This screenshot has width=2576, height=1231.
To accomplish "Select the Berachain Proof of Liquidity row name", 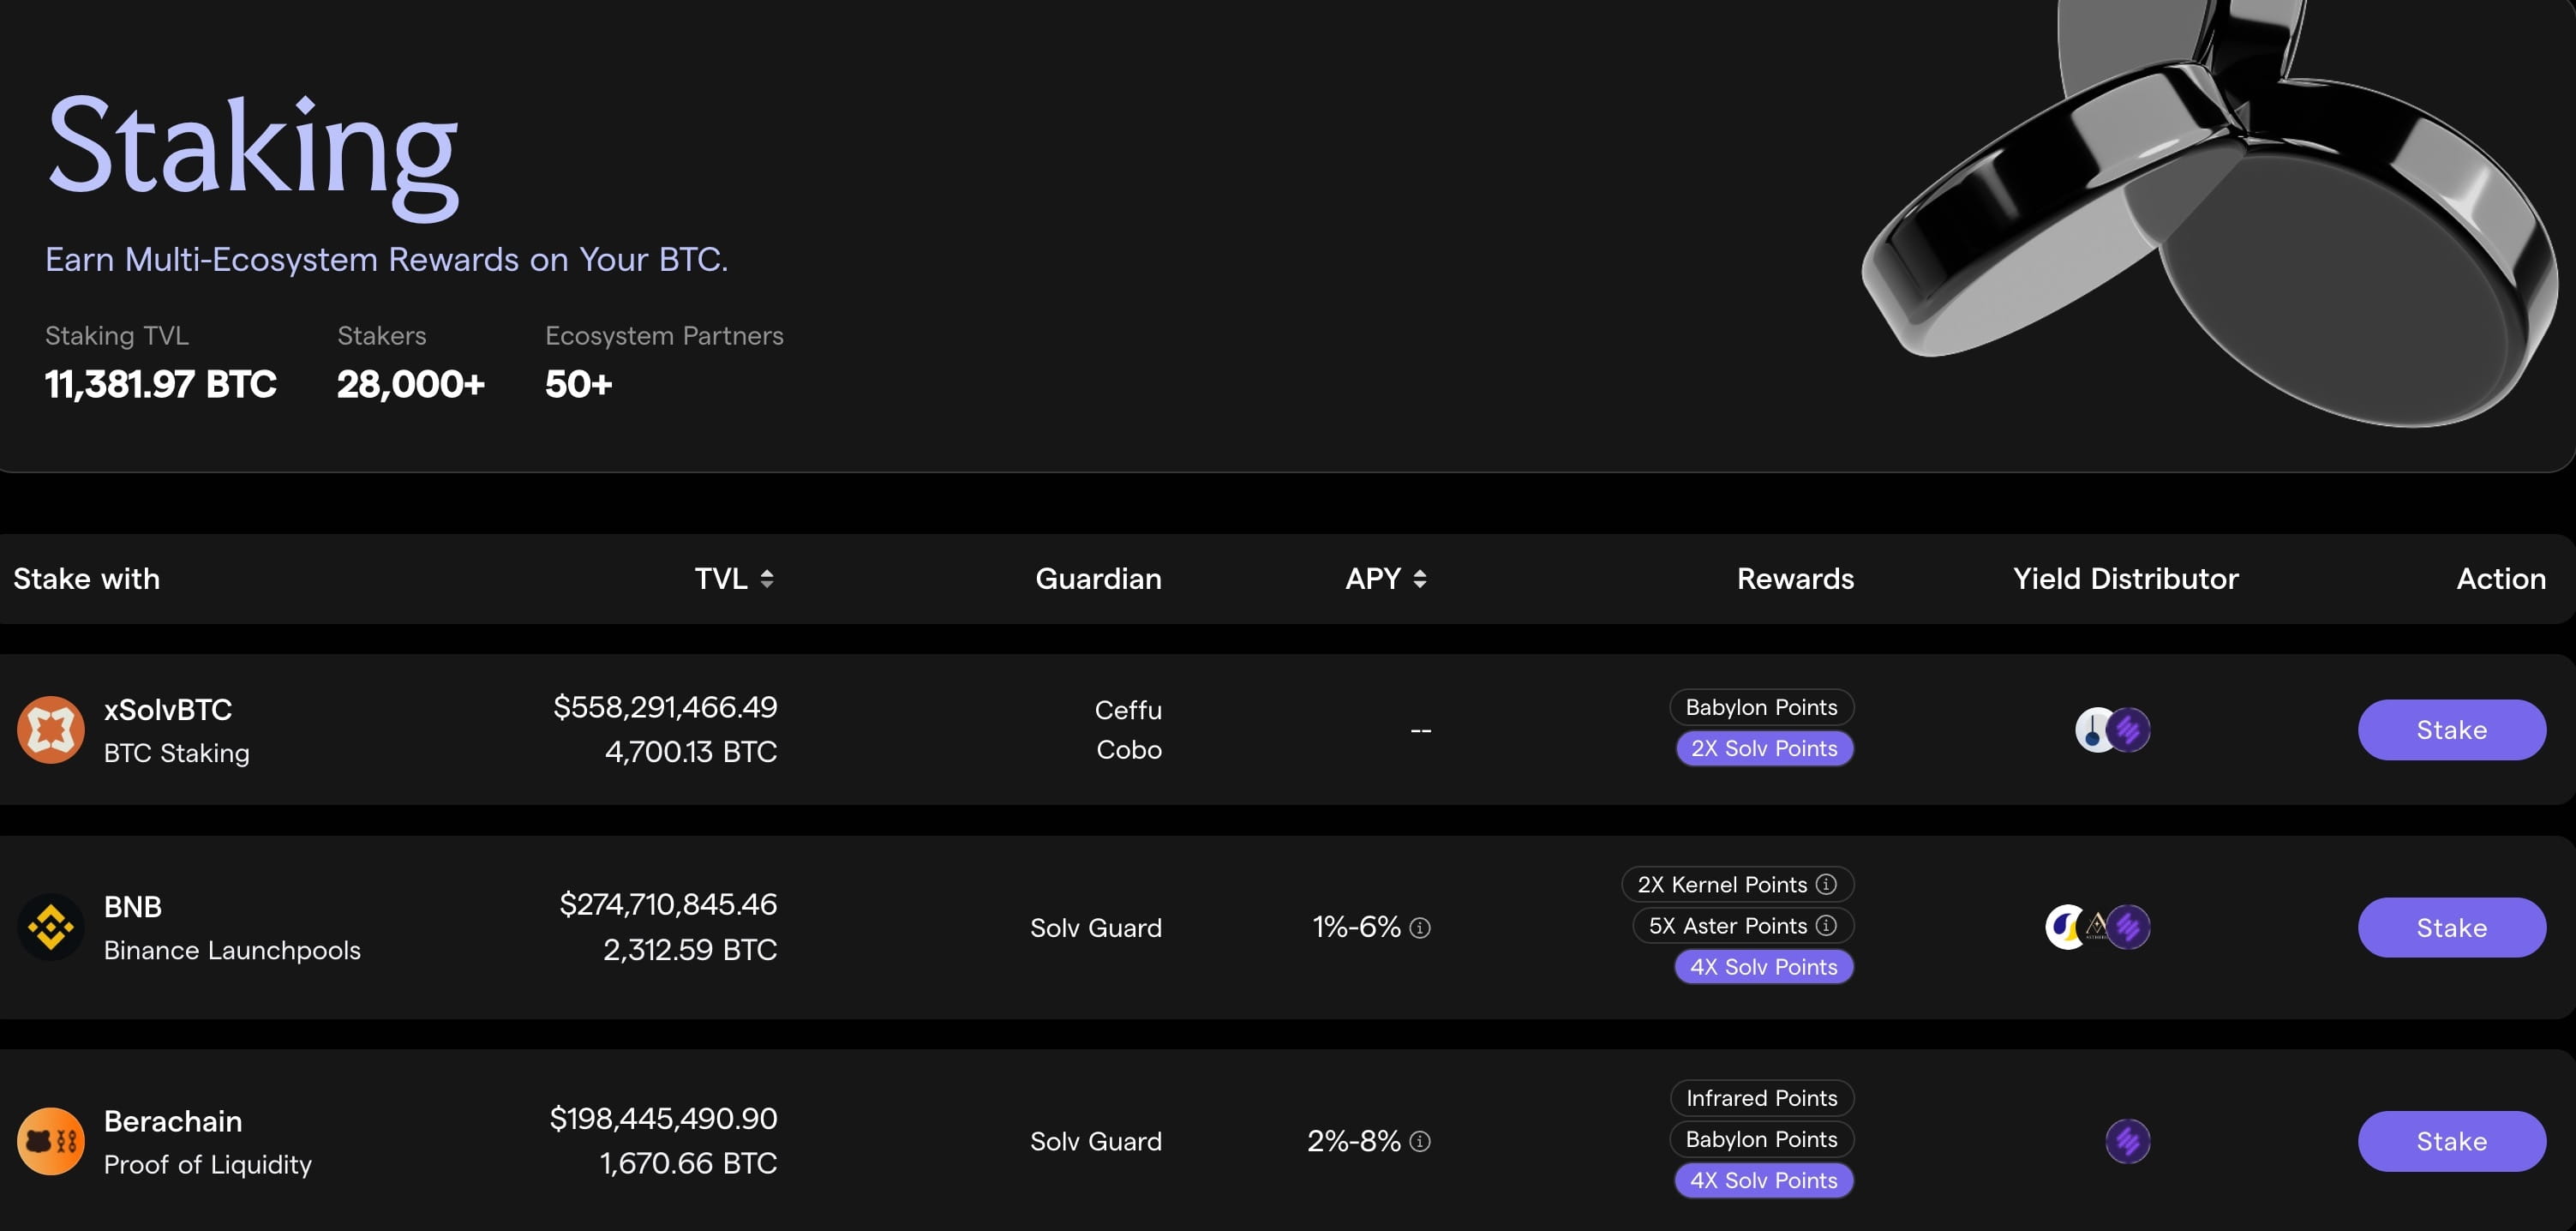I will [173, 1121].
